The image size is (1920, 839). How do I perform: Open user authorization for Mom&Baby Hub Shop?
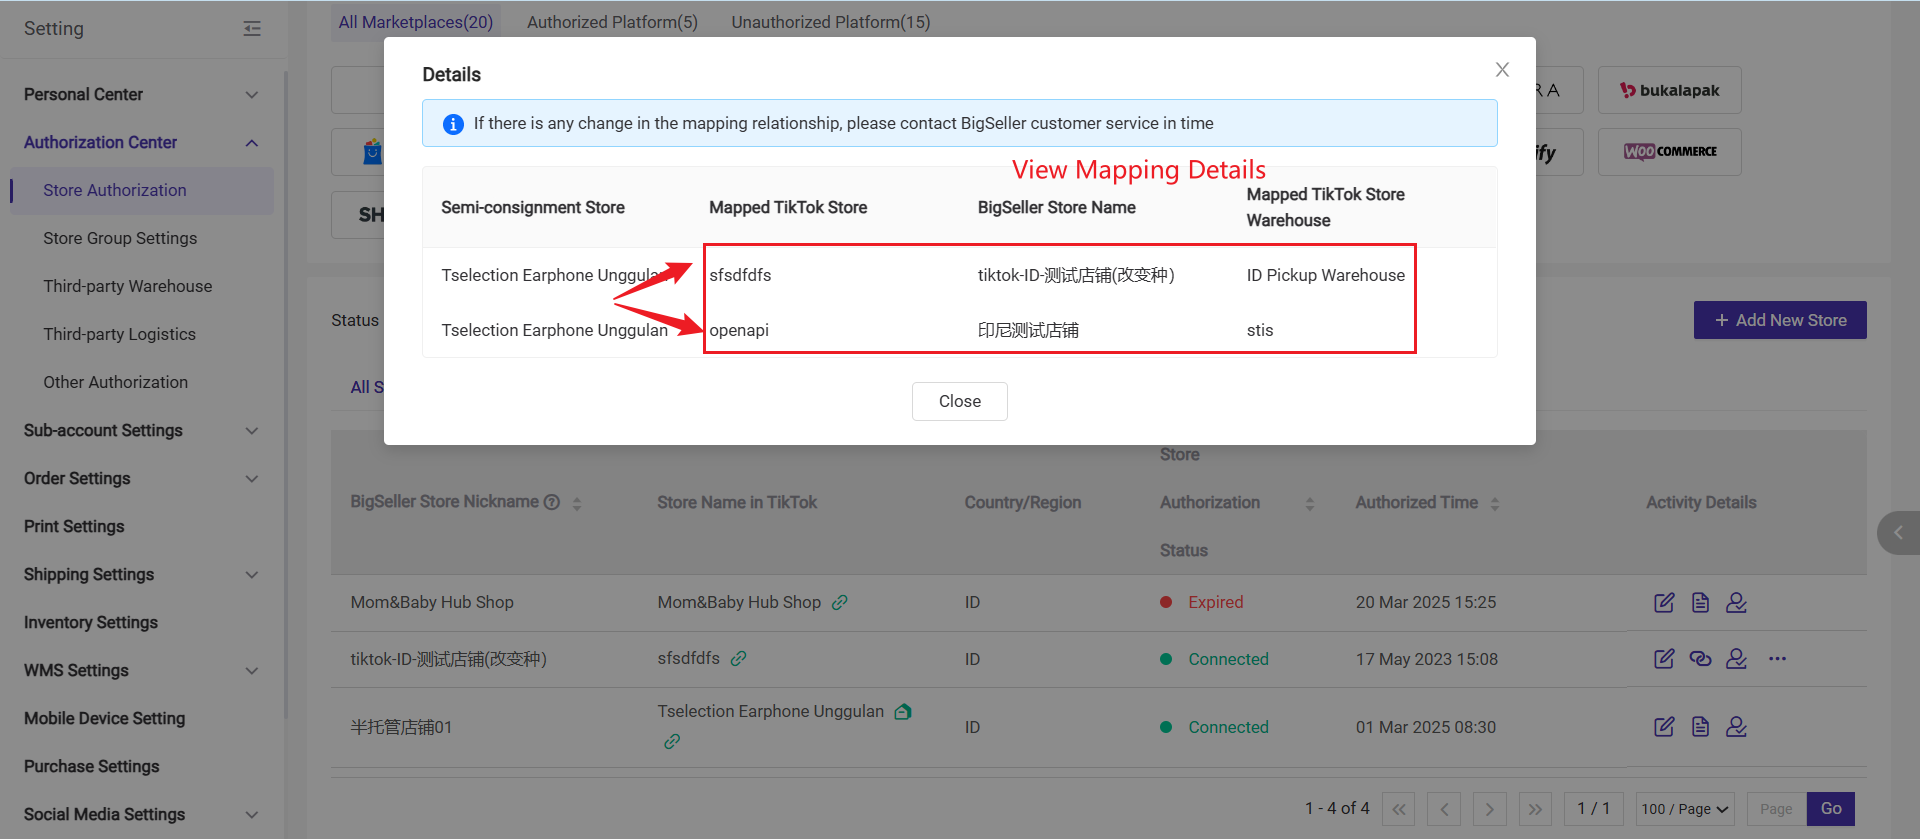(1736, 602)
